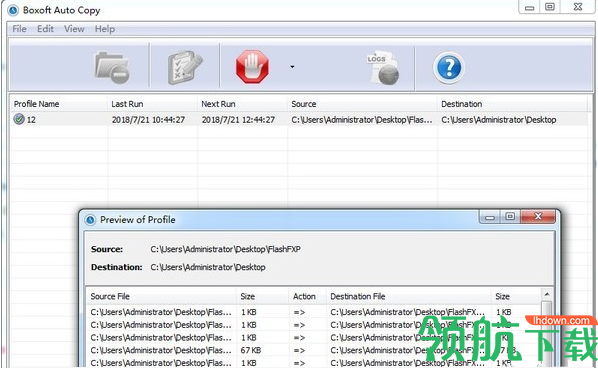Viewport: 598px width, 368px height.
Task: Minimize the Boxoft Auto Copy main window
Action: (529, 7)
